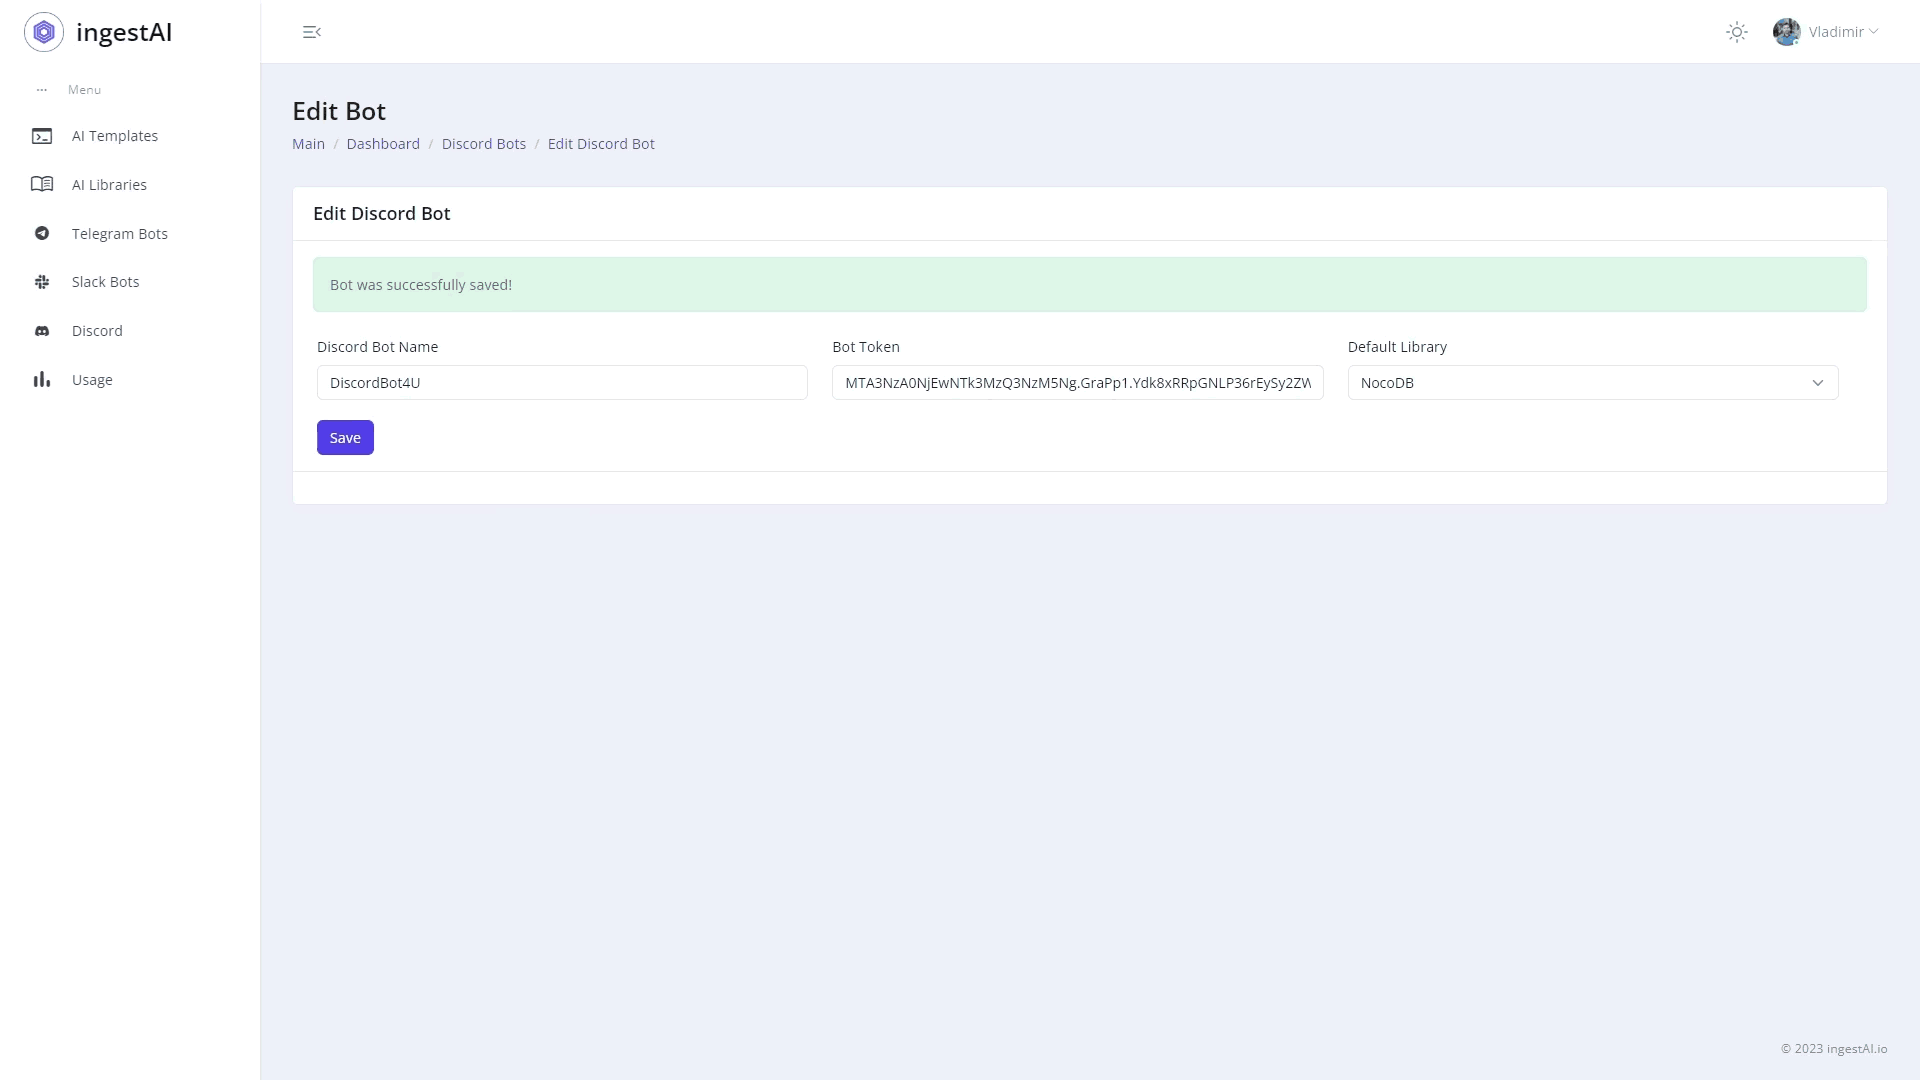Click the 'Edit Bot' page heading

(x=339, y=111)
